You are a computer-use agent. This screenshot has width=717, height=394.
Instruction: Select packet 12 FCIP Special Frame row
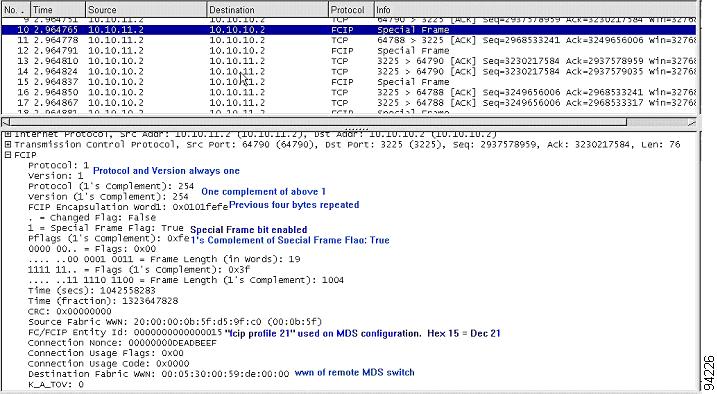tap(348, 51)
